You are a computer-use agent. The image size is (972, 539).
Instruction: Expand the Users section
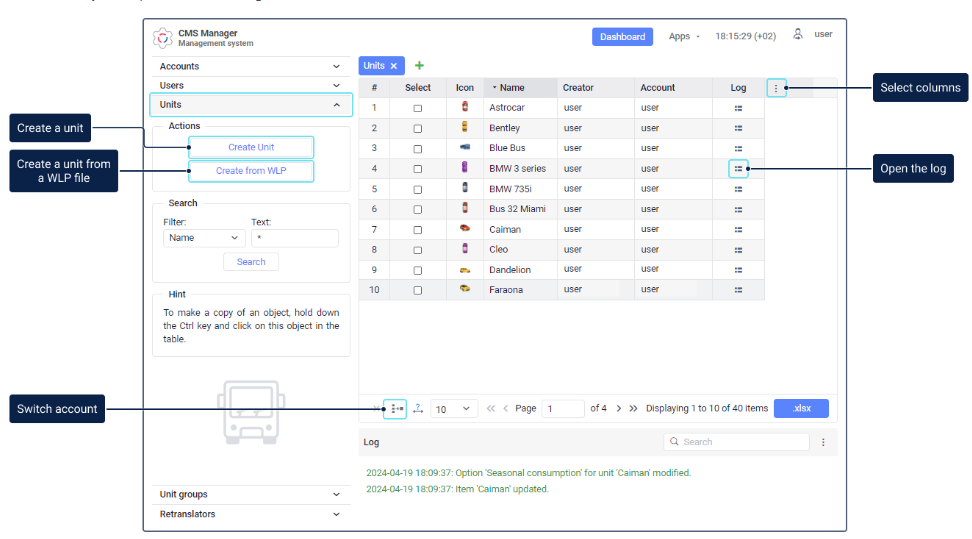250,86
